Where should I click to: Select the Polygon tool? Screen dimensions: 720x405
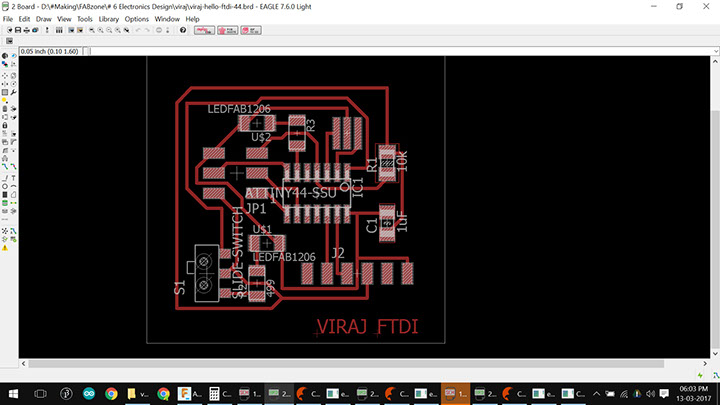tap(13, 195)
